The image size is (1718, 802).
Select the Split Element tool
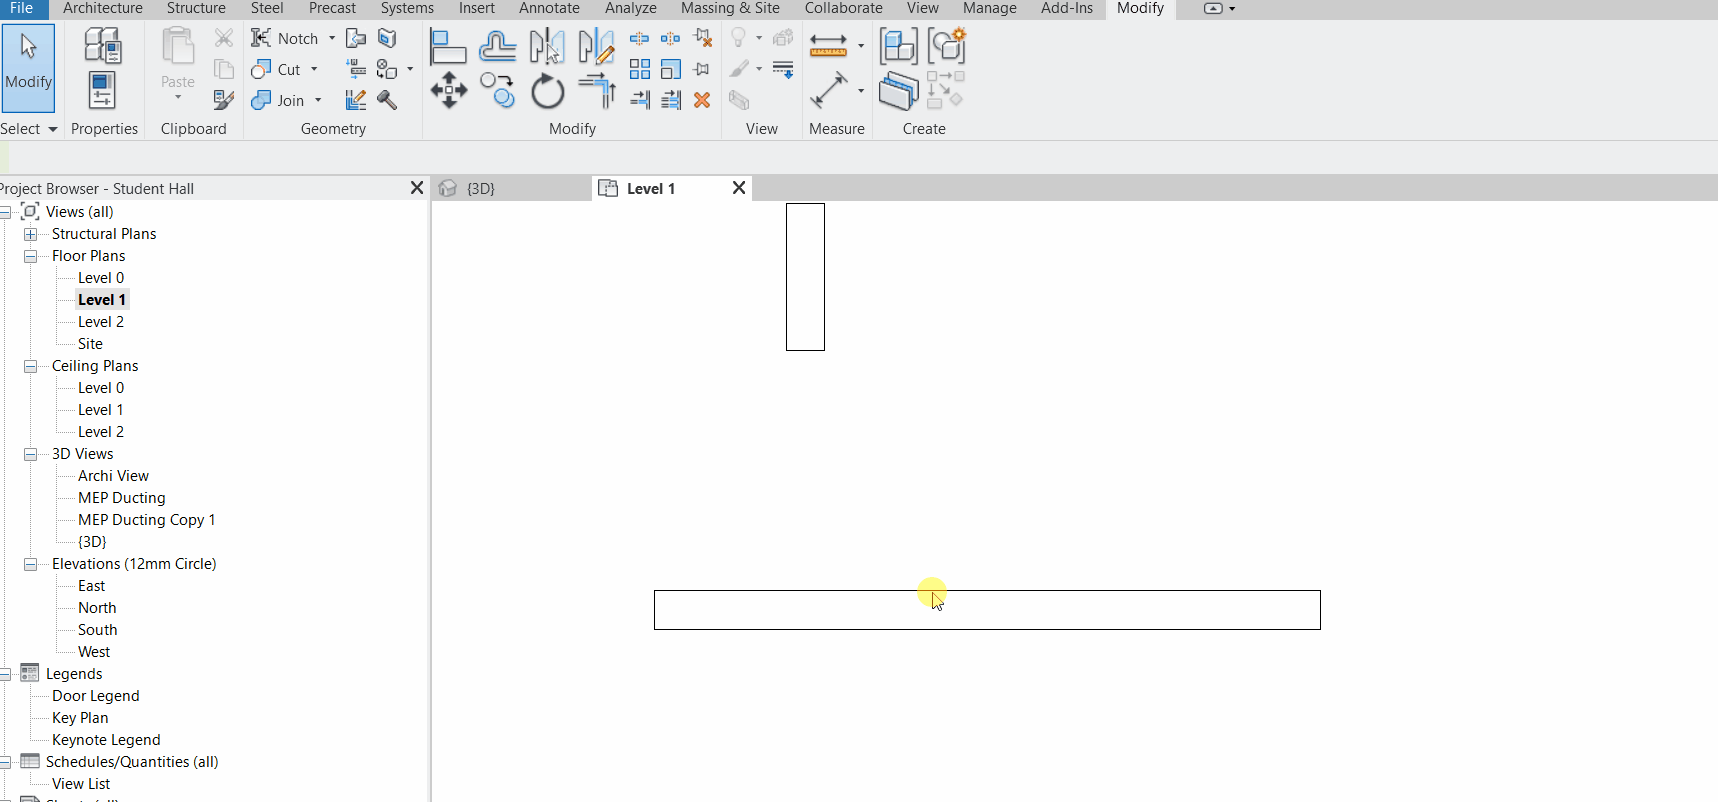[640, 38]
